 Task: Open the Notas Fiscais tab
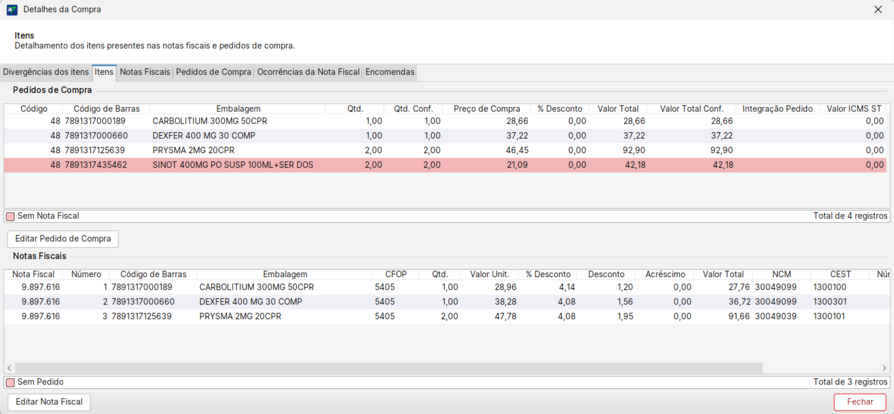(145, 72)
